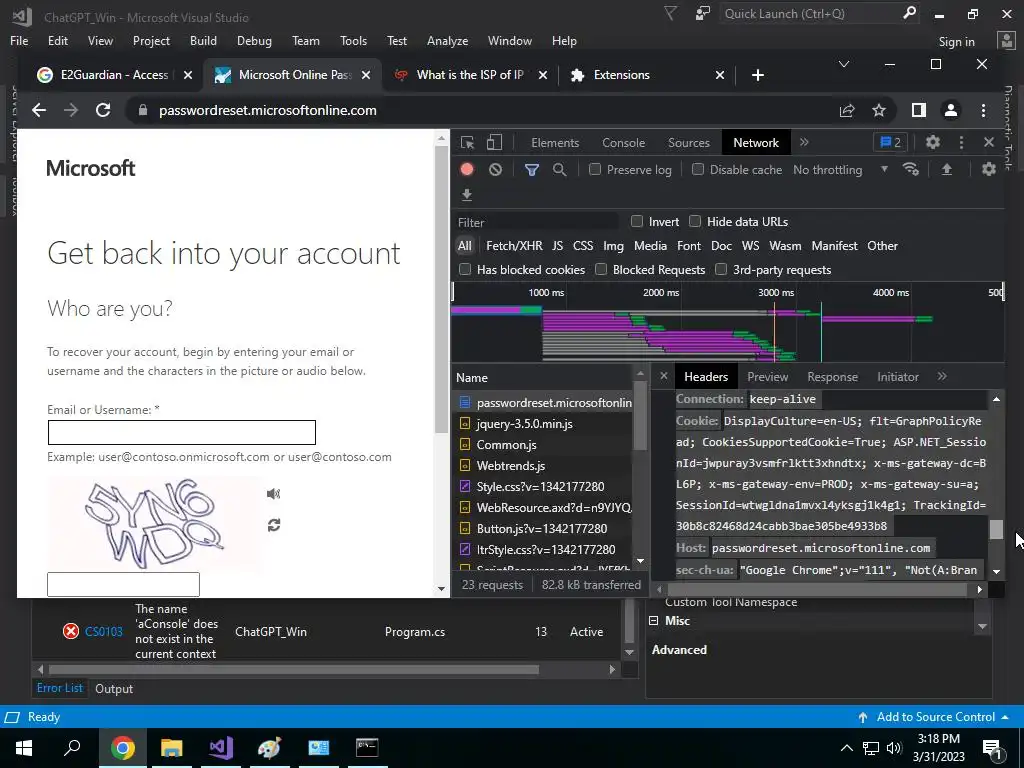
Task: Click Sign in in Visual Studio
Action: click(956, 42)
